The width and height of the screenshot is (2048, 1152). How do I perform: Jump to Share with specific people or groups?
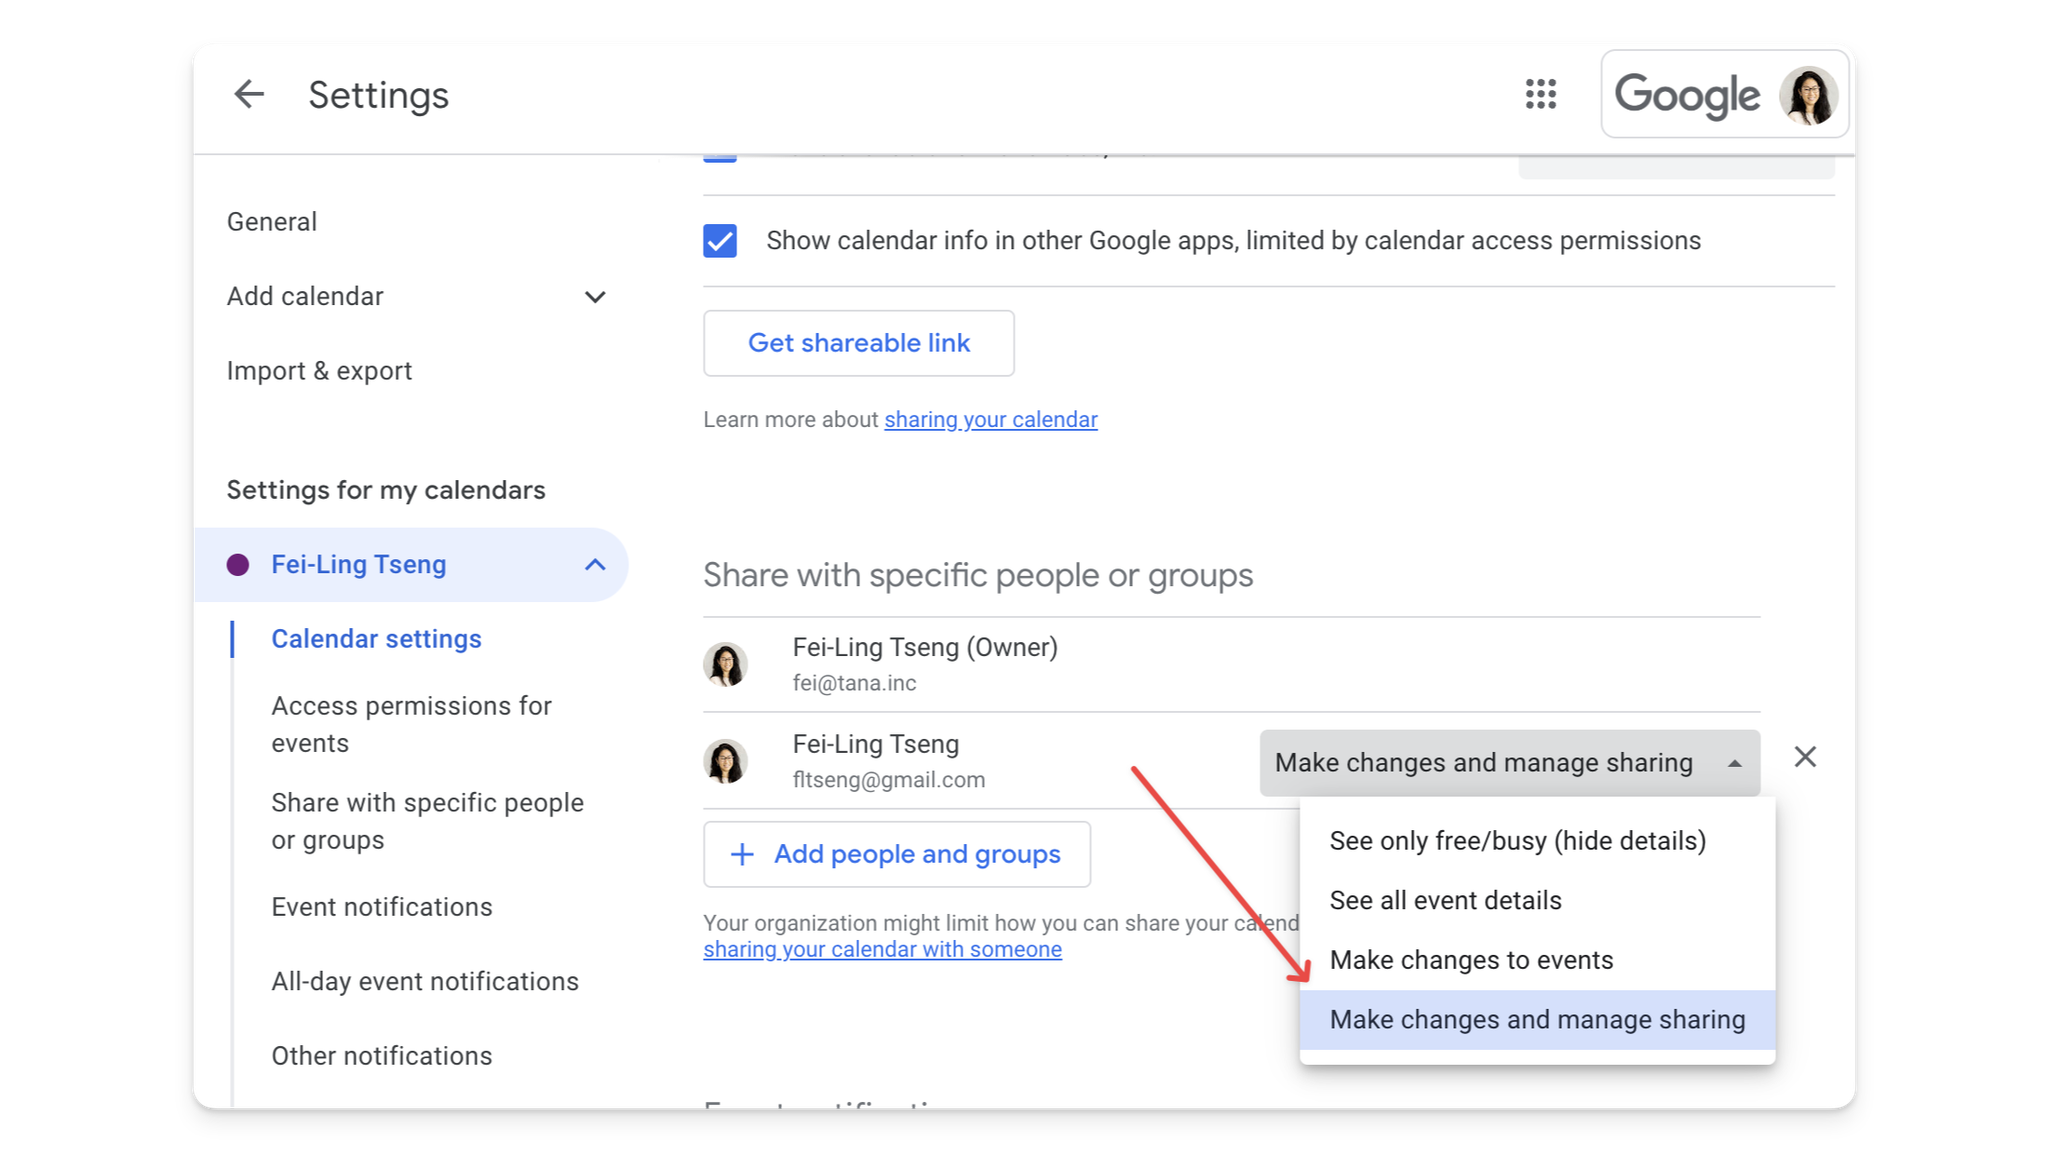[x=427, y=821]
